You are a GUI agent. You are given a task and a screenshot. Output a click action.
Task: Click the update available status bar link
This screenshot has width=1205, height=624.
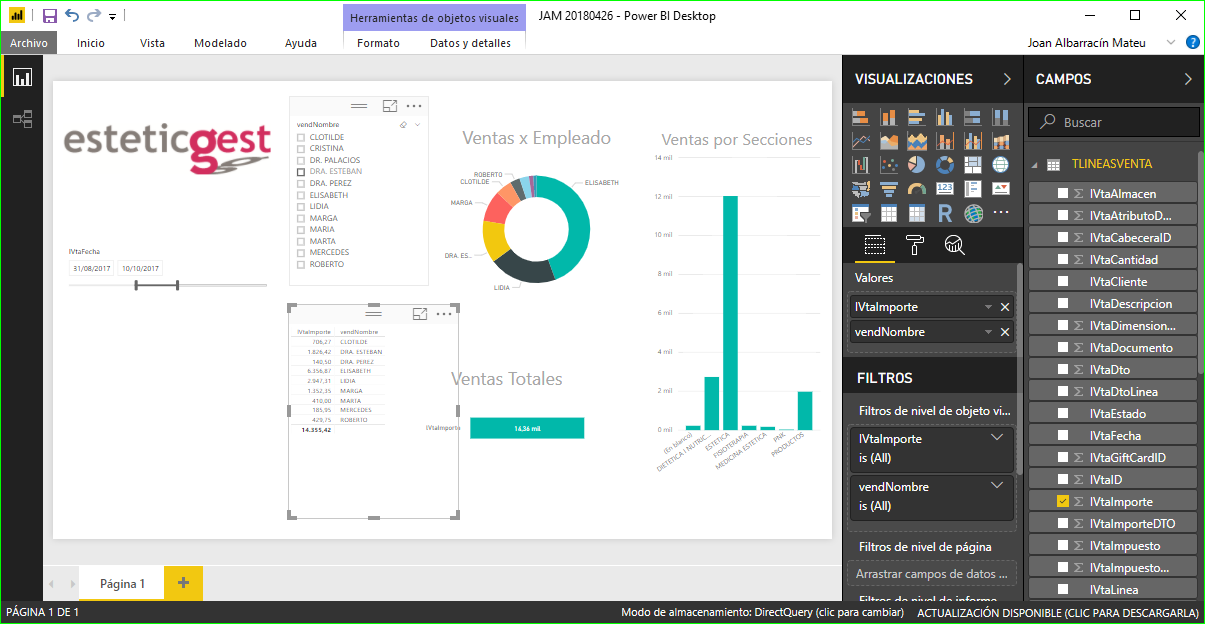[1057, 612]
